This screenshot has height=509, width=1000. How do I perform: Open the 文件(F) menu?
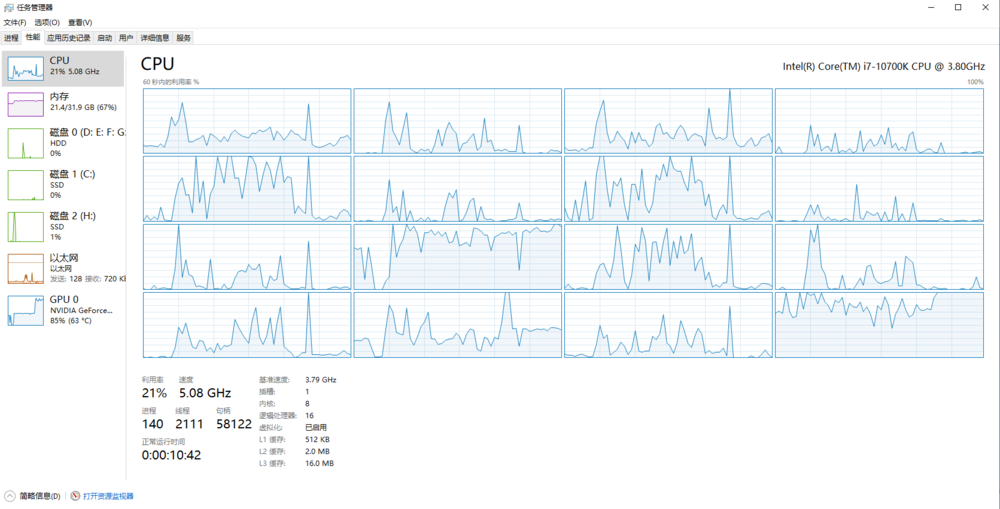coord(15,22)
